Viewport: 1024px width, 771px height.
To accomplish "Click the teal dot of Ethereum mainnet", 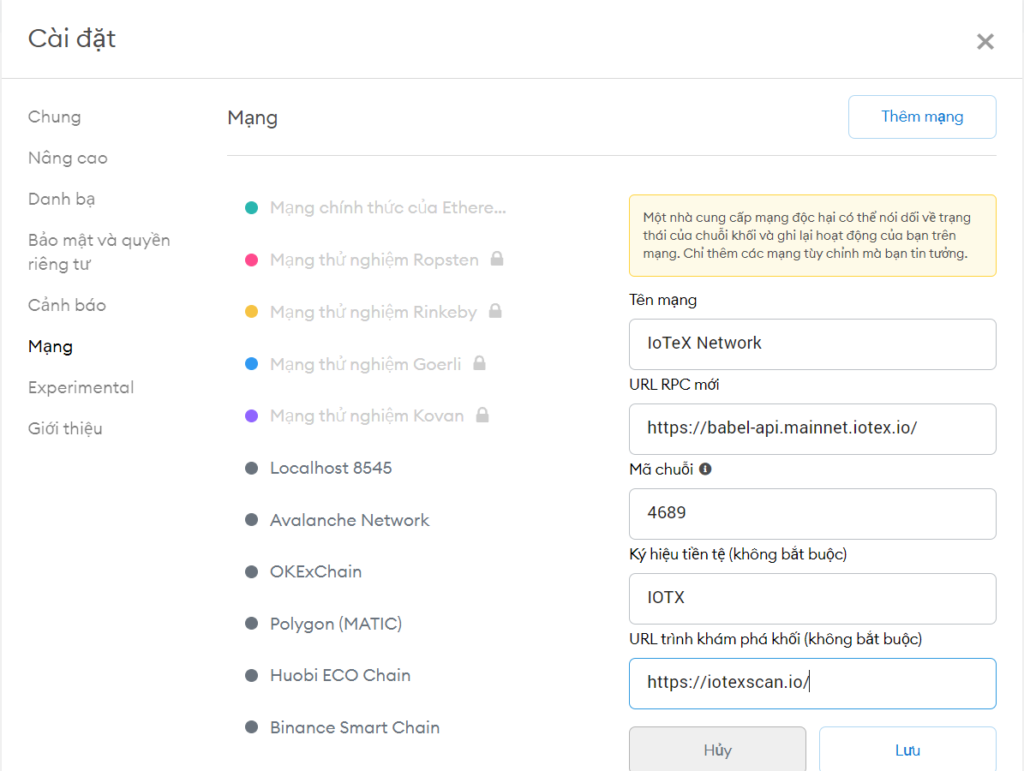I will [x=251, y=208].
